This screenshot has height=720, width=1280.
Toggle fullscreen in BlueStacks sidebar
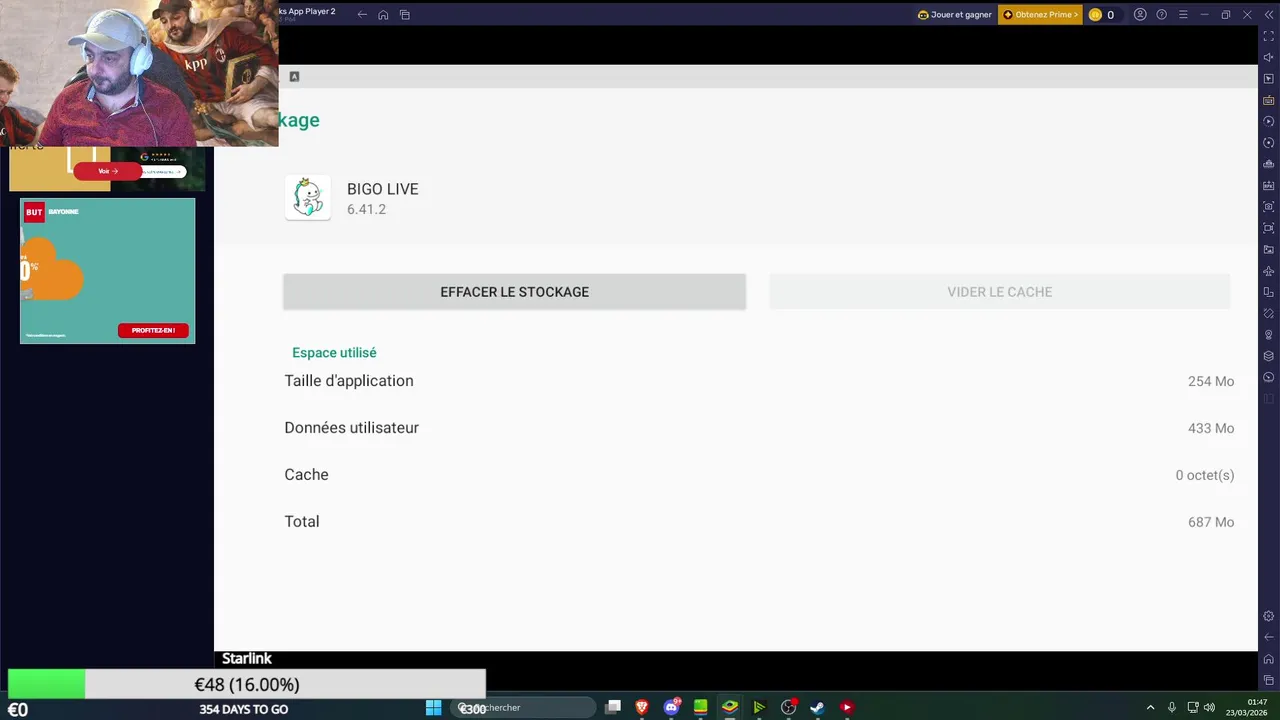[x=1269, y=36]
